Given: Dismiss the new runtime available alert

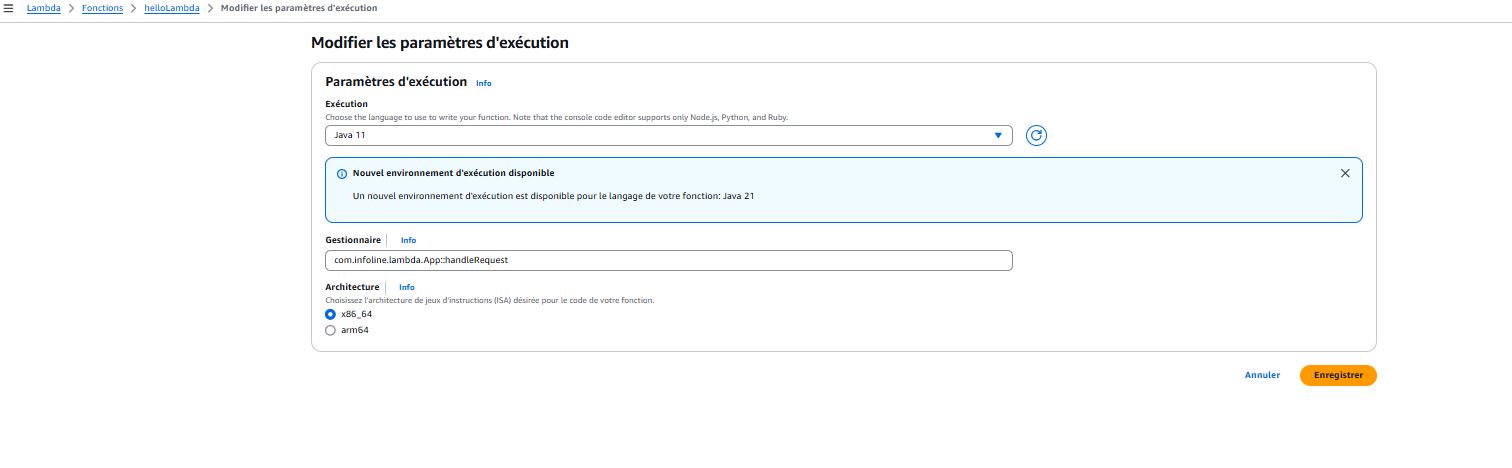Looking at the screenshot, I should pos(1345,173).
